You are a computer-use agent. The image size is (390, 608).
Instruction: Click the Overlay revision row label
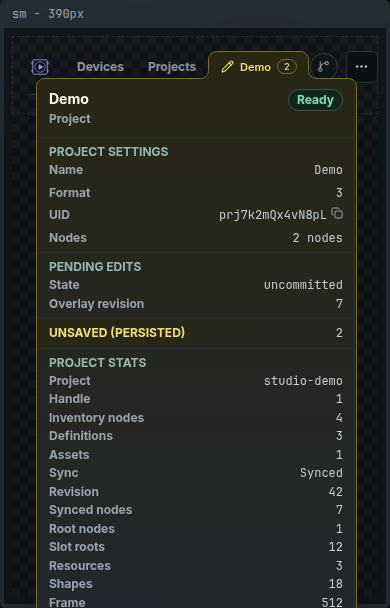click(x=97, y=304)
